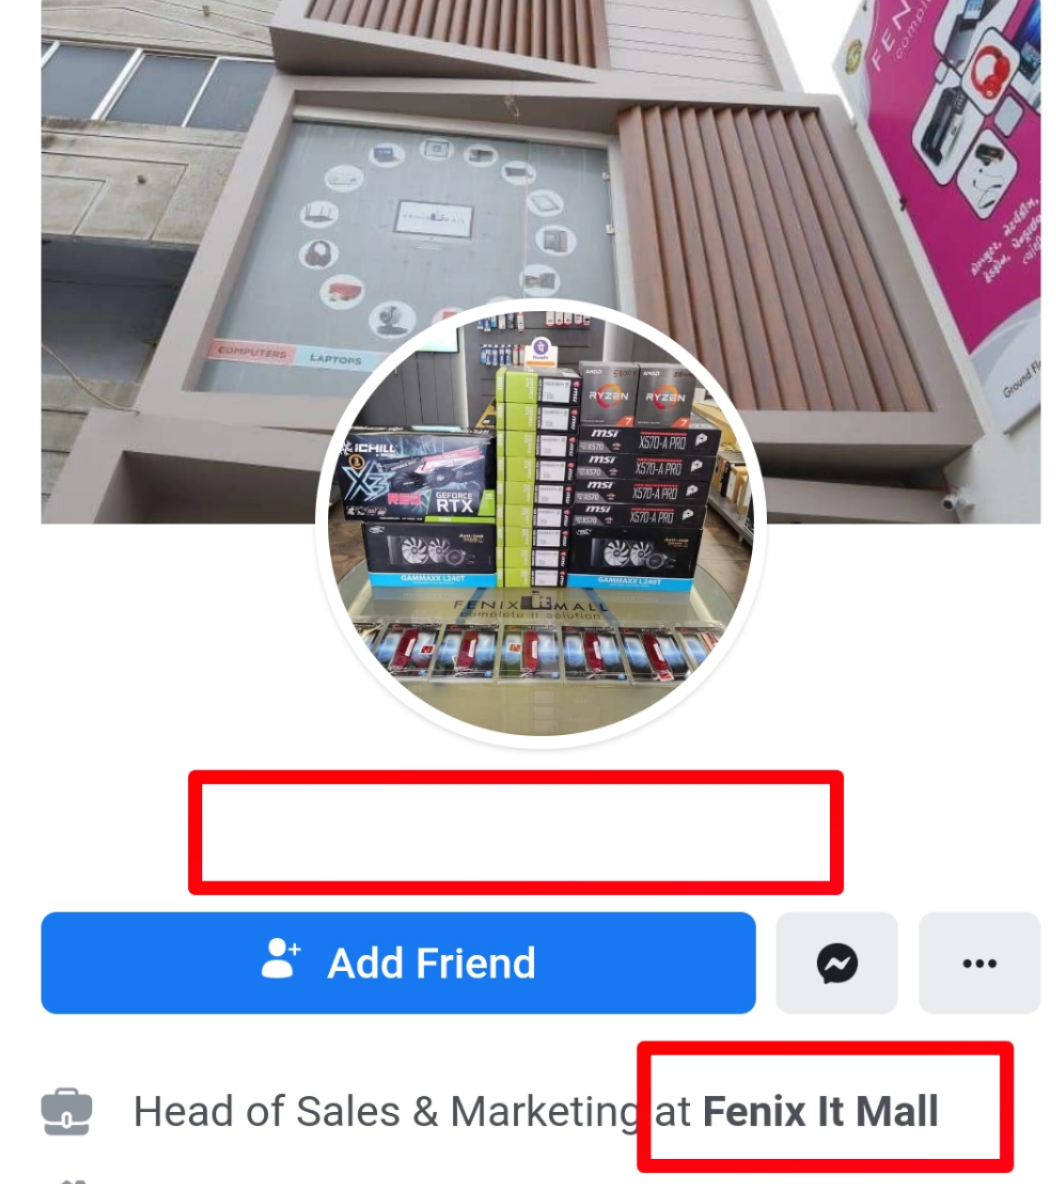Click the LAPTOPS label on the storefront
Viewport: 1056px width, 1184px height.
click(335, 359)
